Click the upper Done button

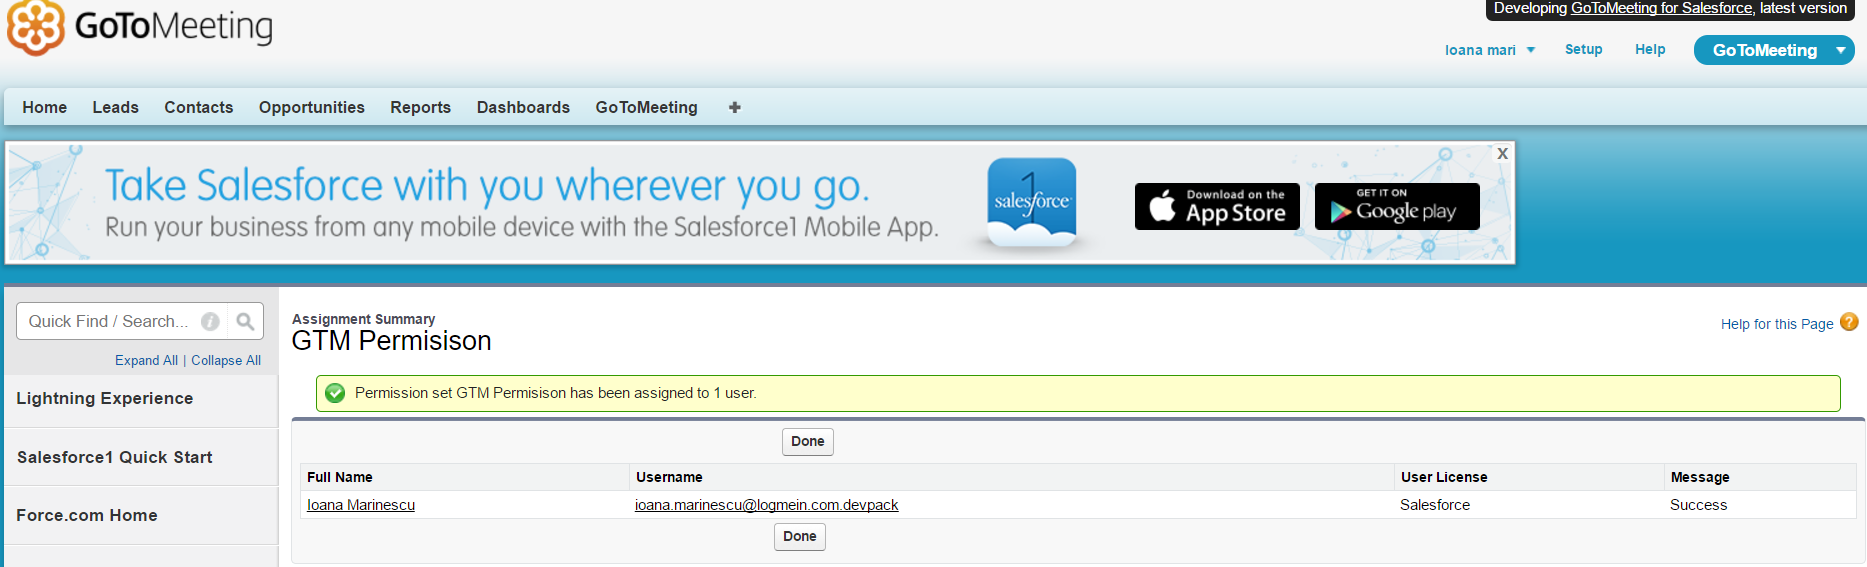click(x=808, y=441)
